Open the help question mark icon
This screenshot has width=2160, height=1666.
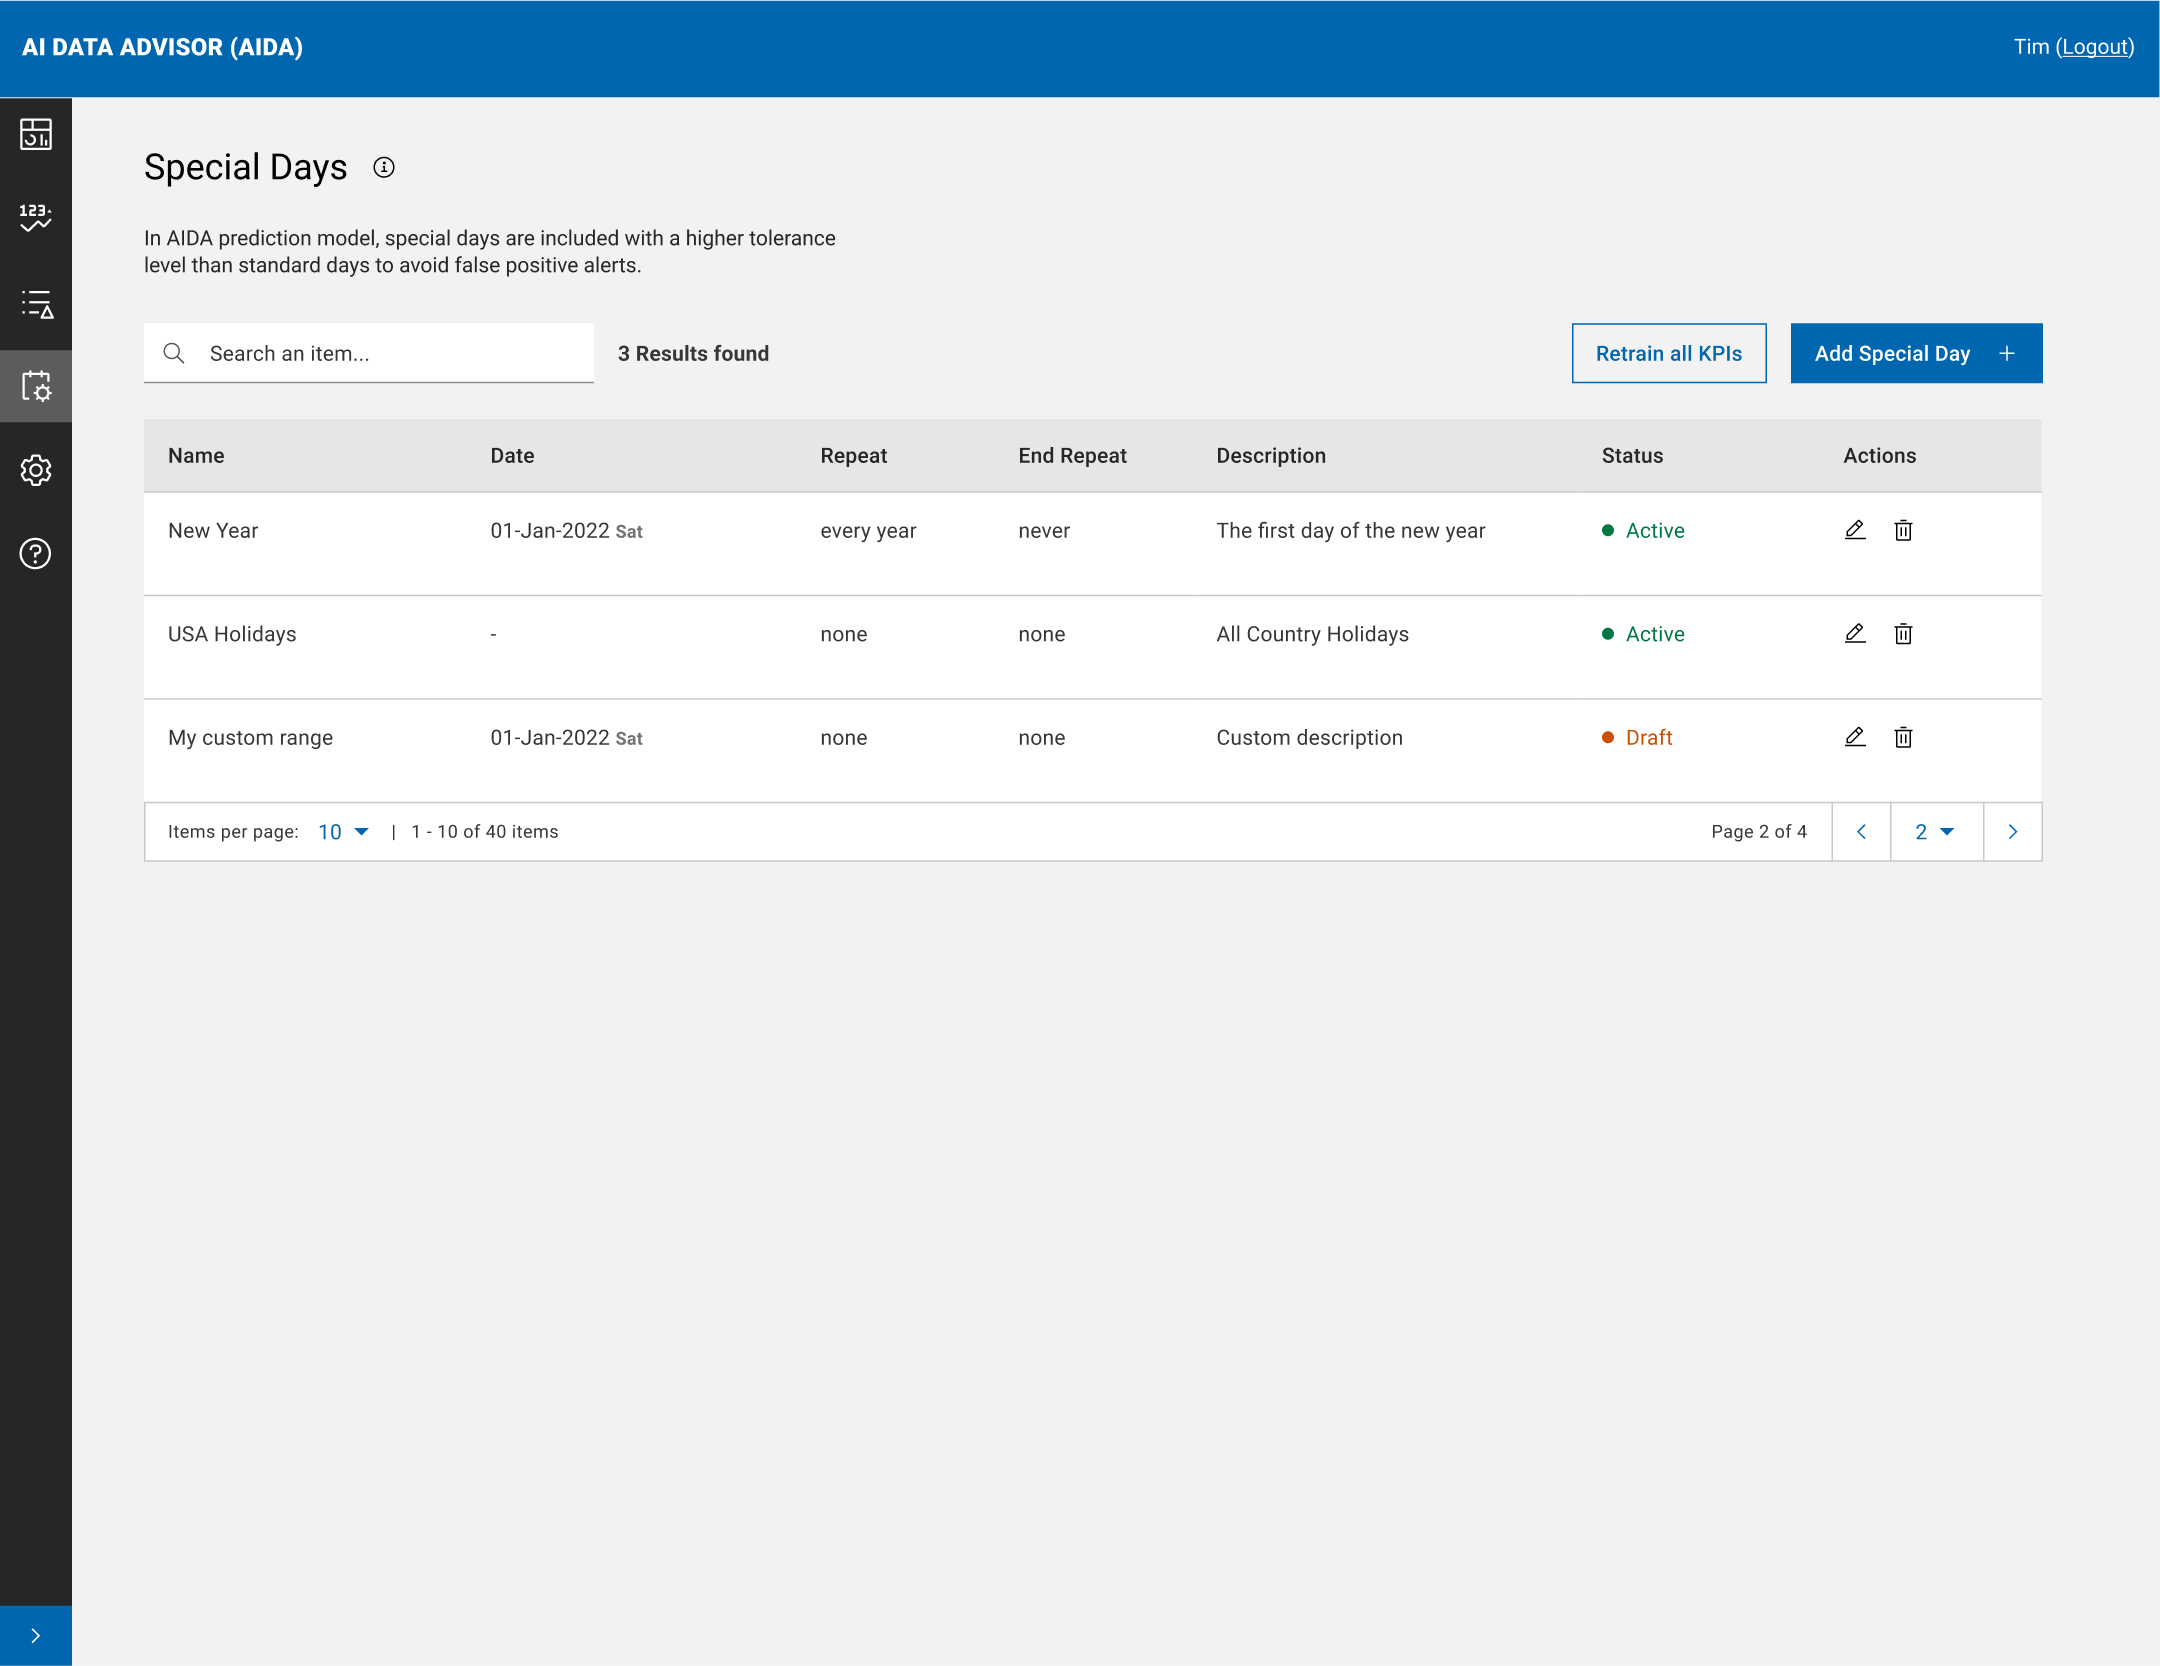click(36, 553)
